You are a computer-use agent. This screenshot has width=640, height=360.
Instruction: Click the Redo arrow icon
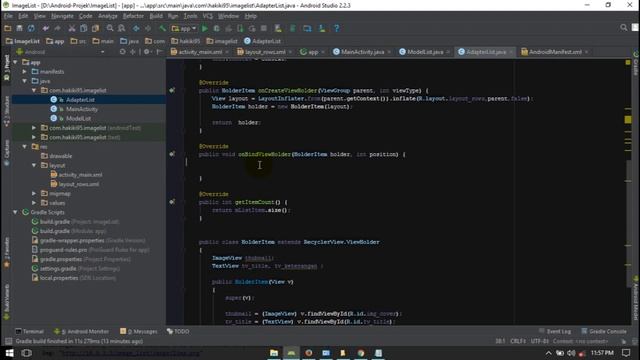(x=57, y=28)
